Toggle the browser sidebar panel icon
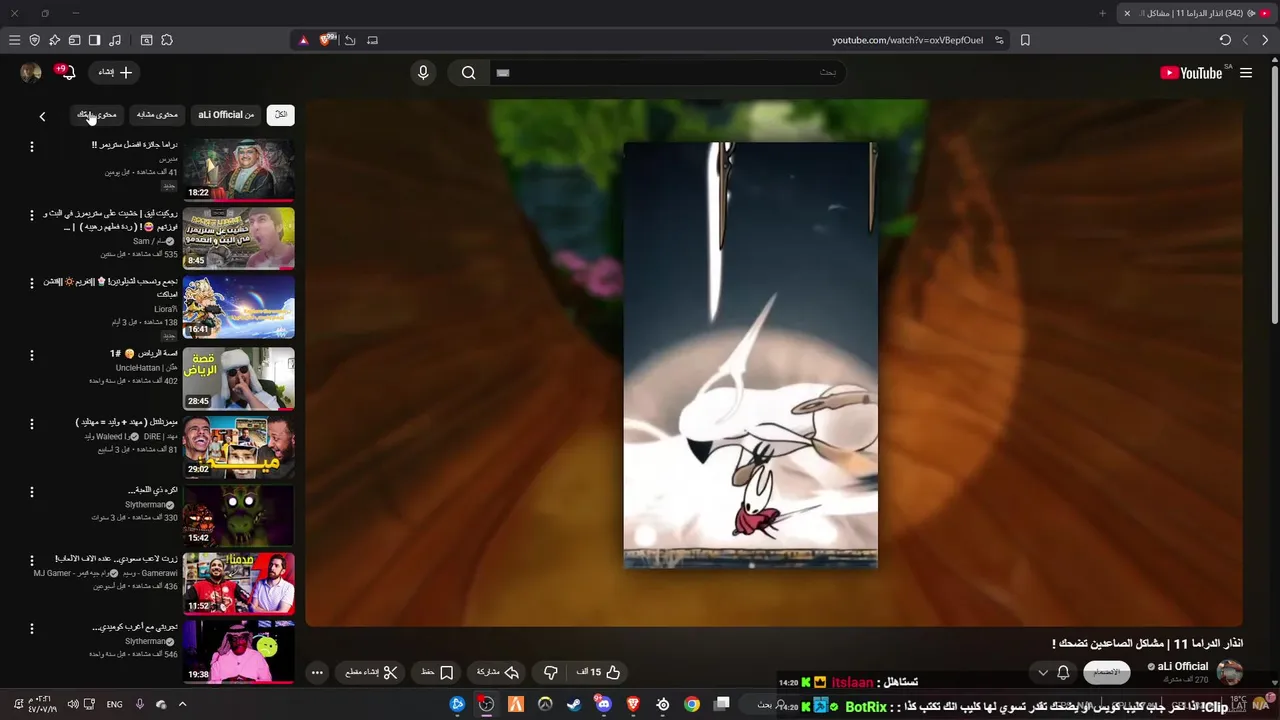This screenshot has height=720, width=1280. pyautogui.click(x=94, y=40)
